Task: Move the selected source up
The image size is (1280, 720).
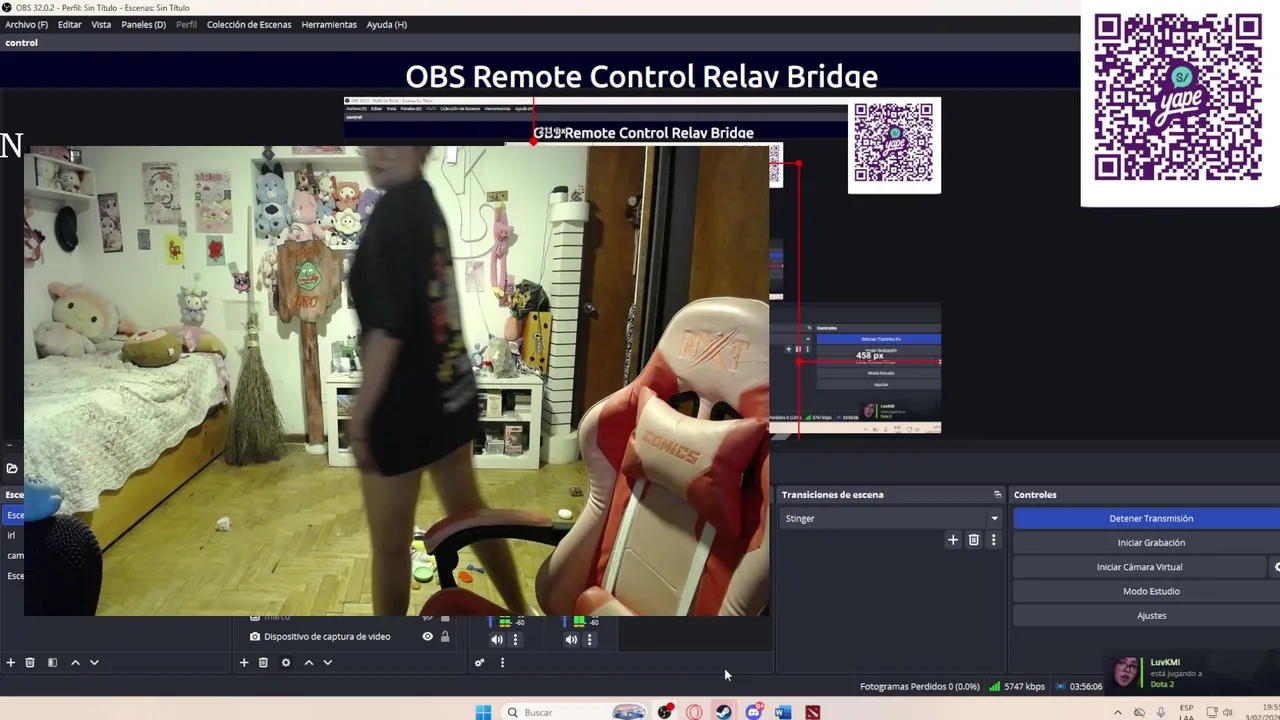Action: click(308, 662)
